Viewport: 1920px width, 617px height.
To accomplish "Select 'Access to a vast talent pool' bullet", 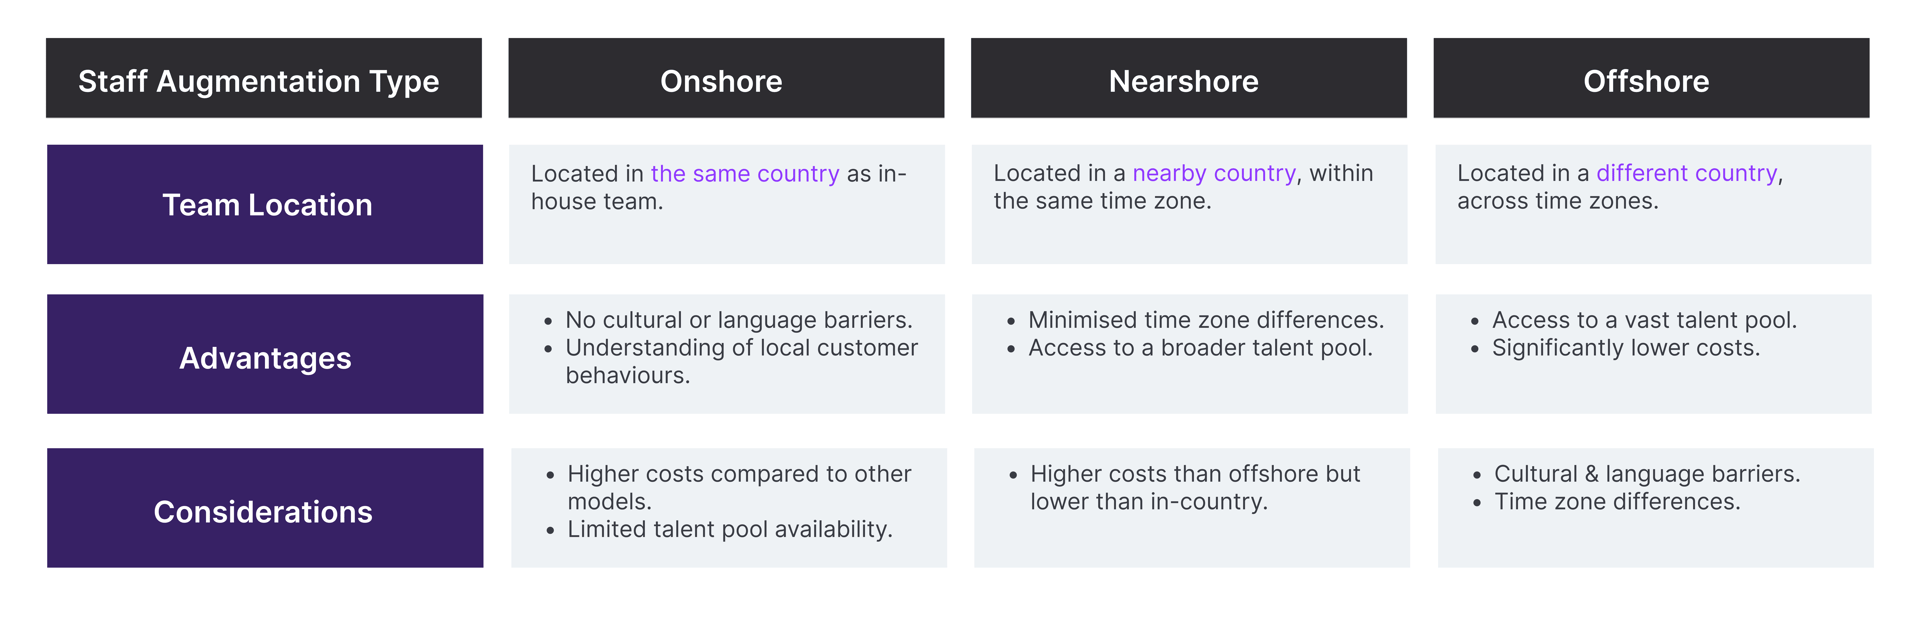I will 1644,320.
